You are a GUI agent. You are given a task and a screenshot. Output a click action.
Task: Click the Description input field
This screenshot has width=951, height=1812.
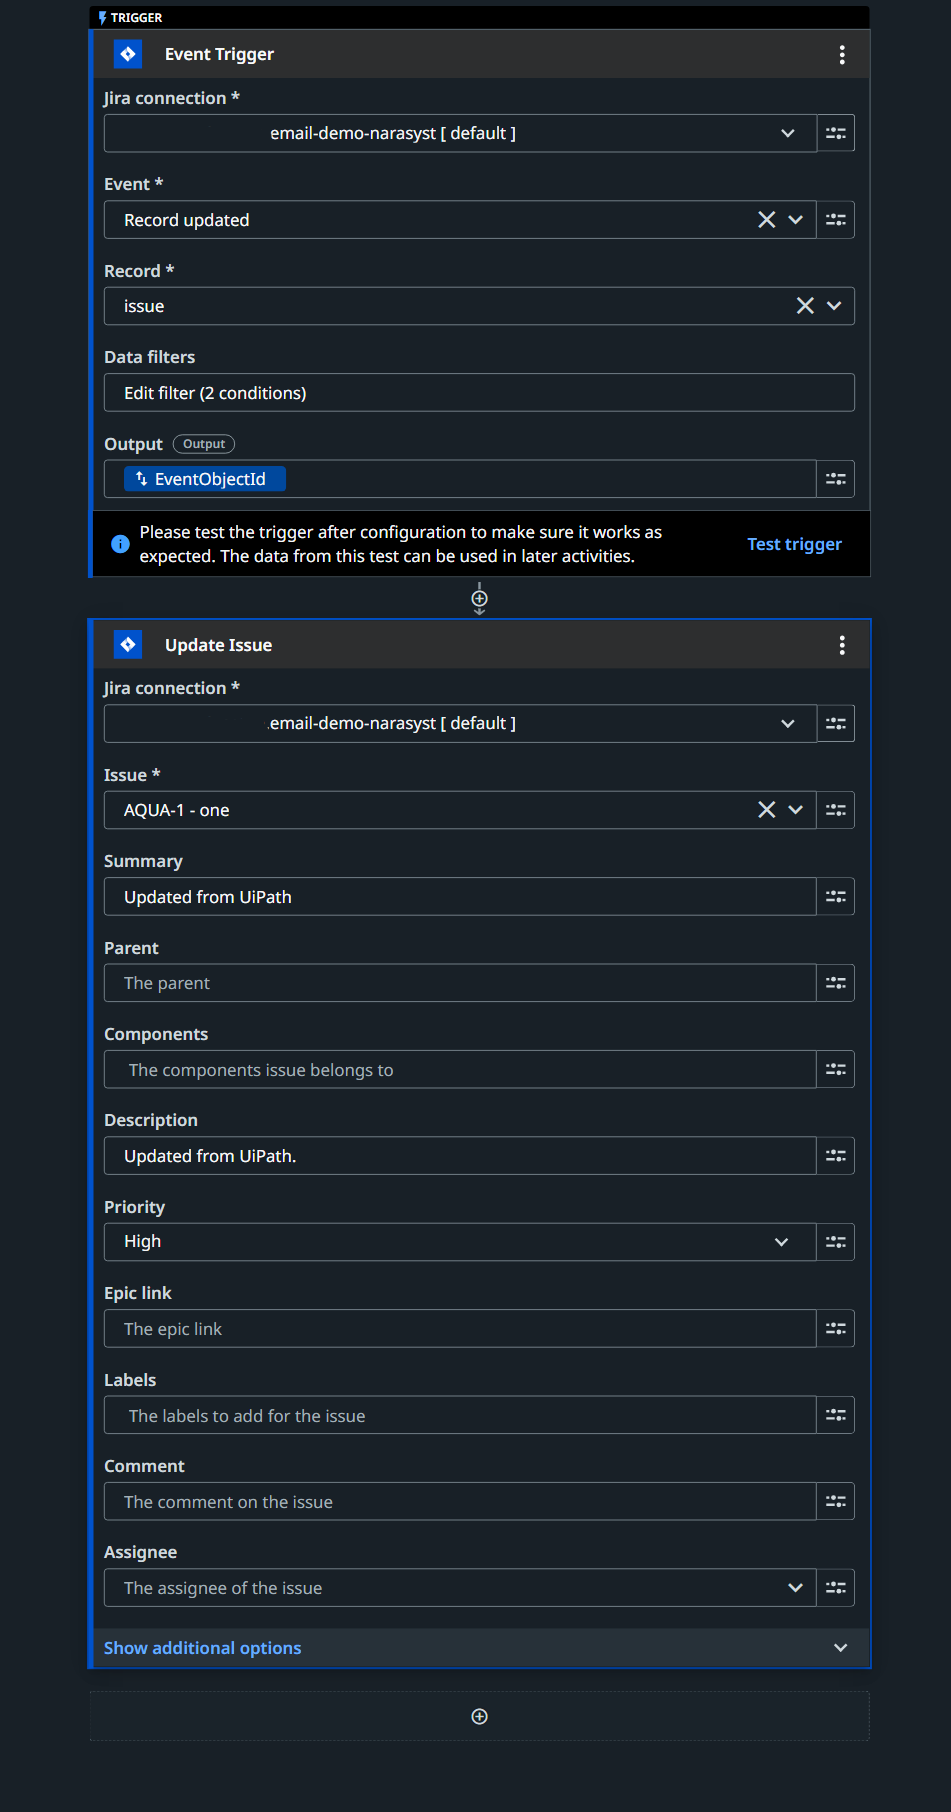click(460, 1156)
